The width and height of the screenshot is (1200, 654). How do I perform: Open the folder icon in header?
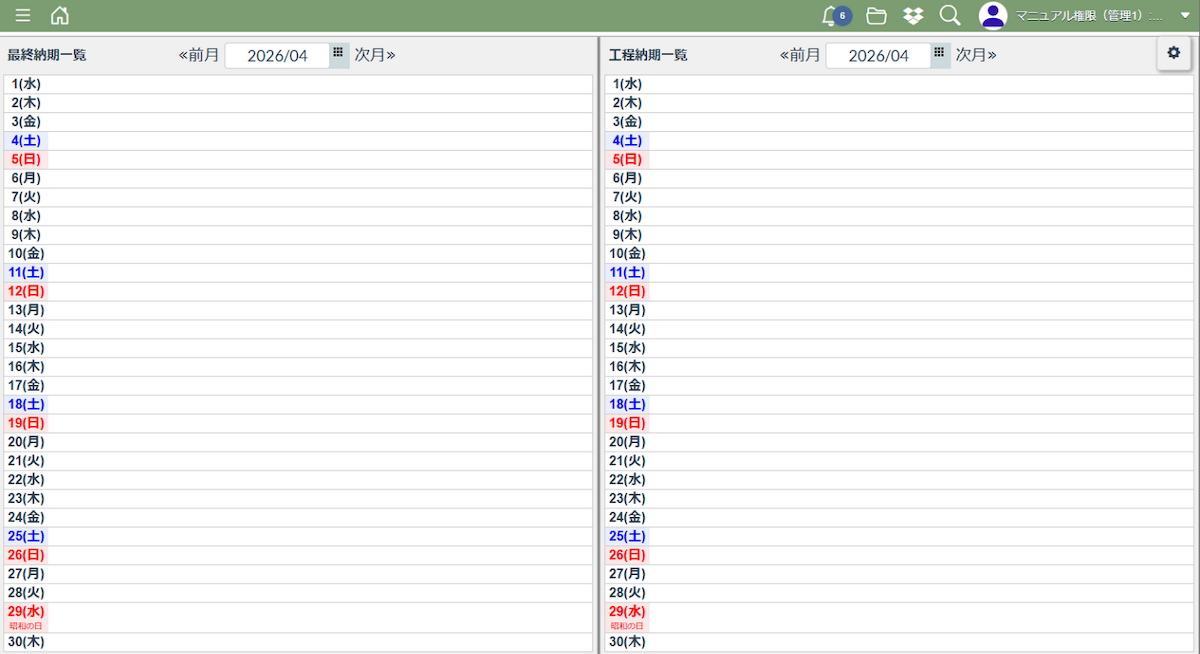coord(877,15)
